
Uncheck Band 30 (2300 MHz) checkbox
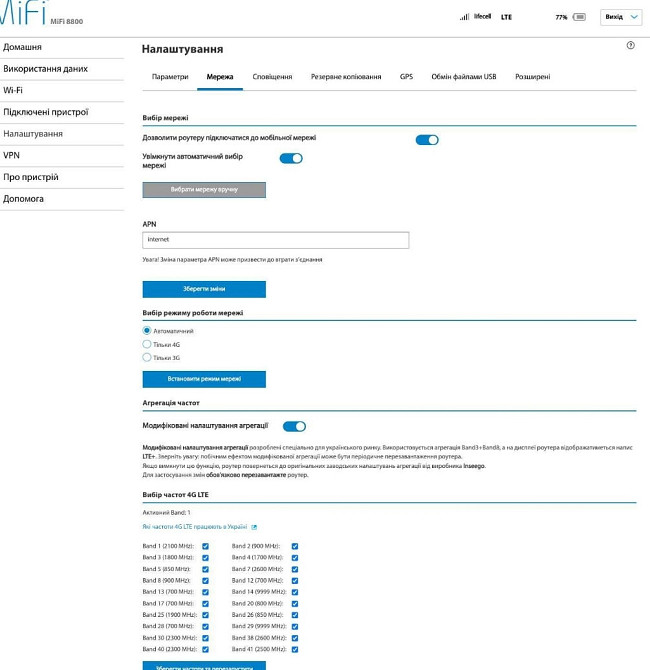point(206,638)
